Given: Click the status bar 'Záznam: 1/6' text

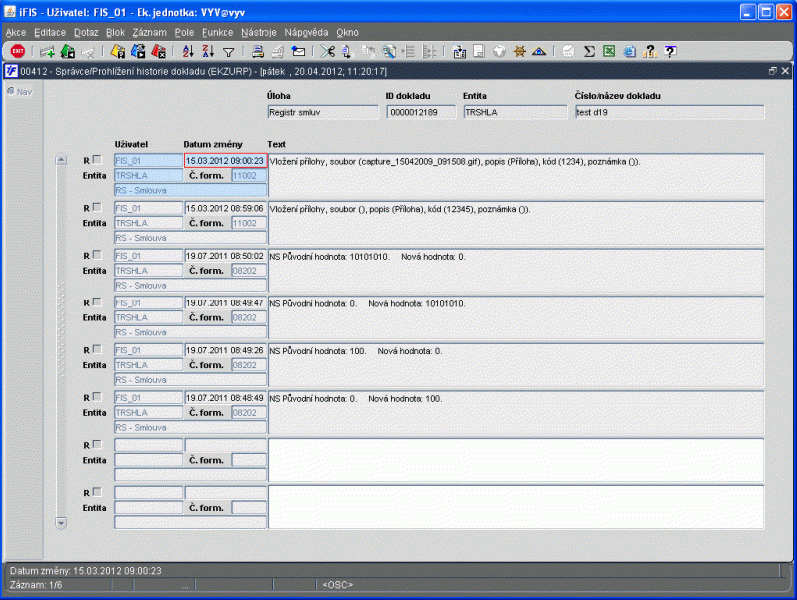Looking at the screenshot, I should point(36,585).
